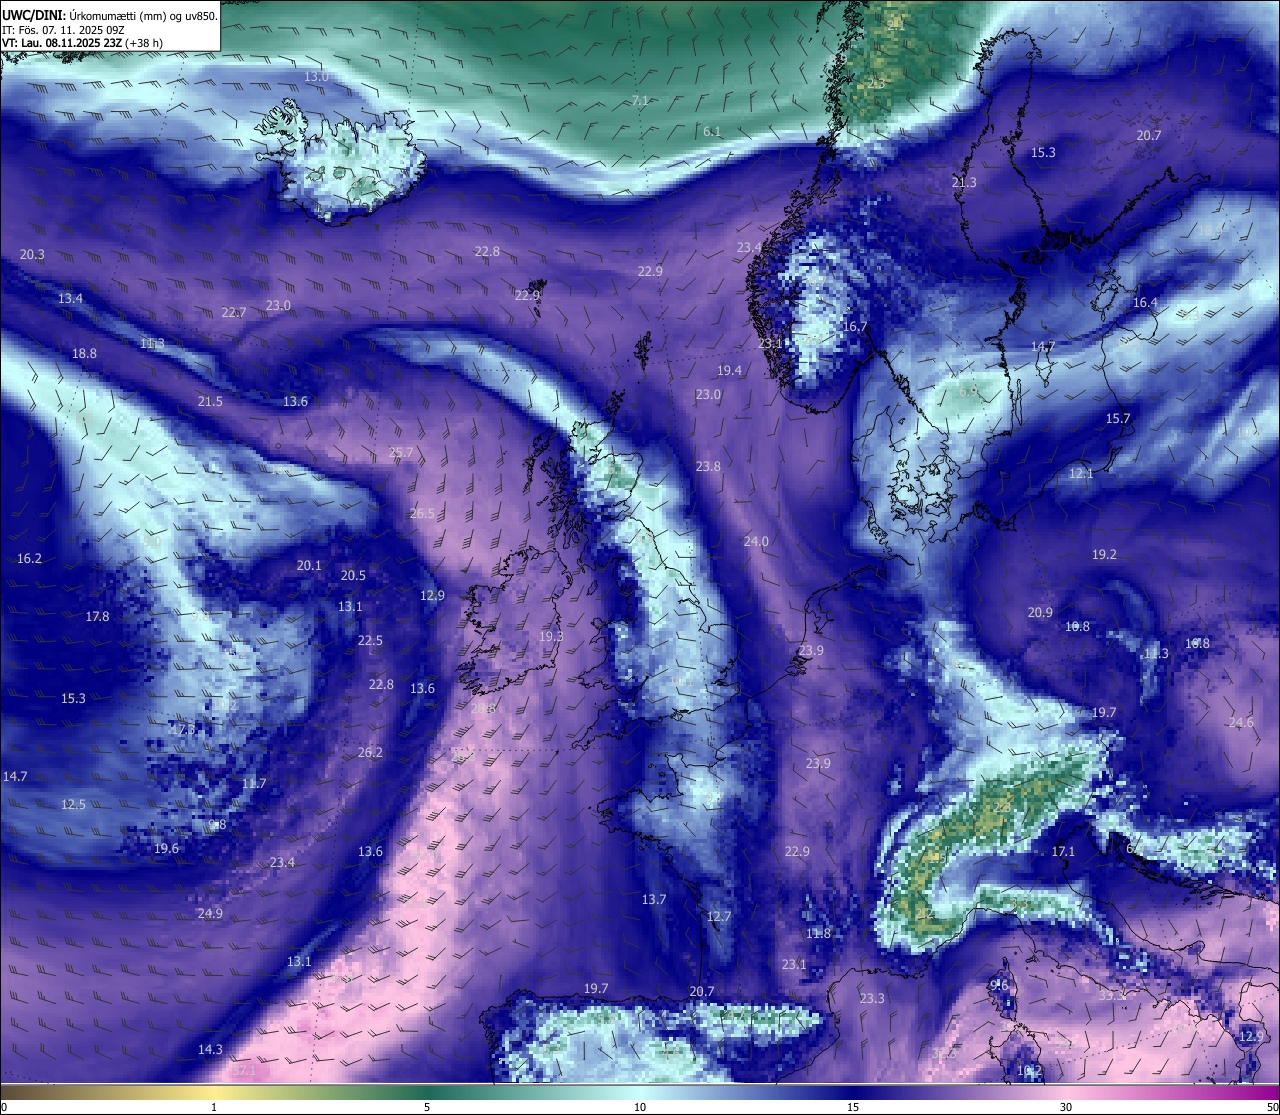Viewport: 1280px width, 1115px height.
Task: Click the 12.5 value label on the left edge
Action: pos(73,804)
